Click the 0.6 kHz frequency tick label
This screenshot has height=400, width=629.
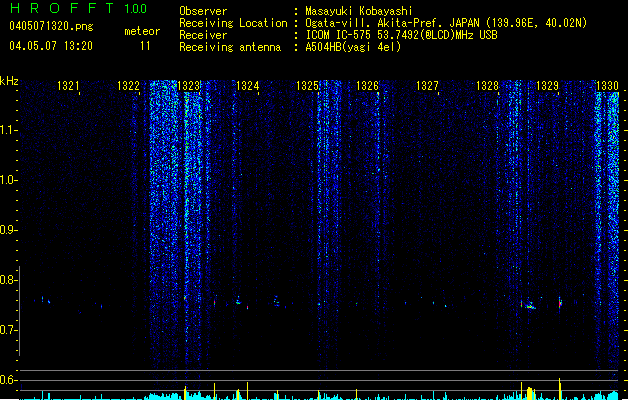8,380
